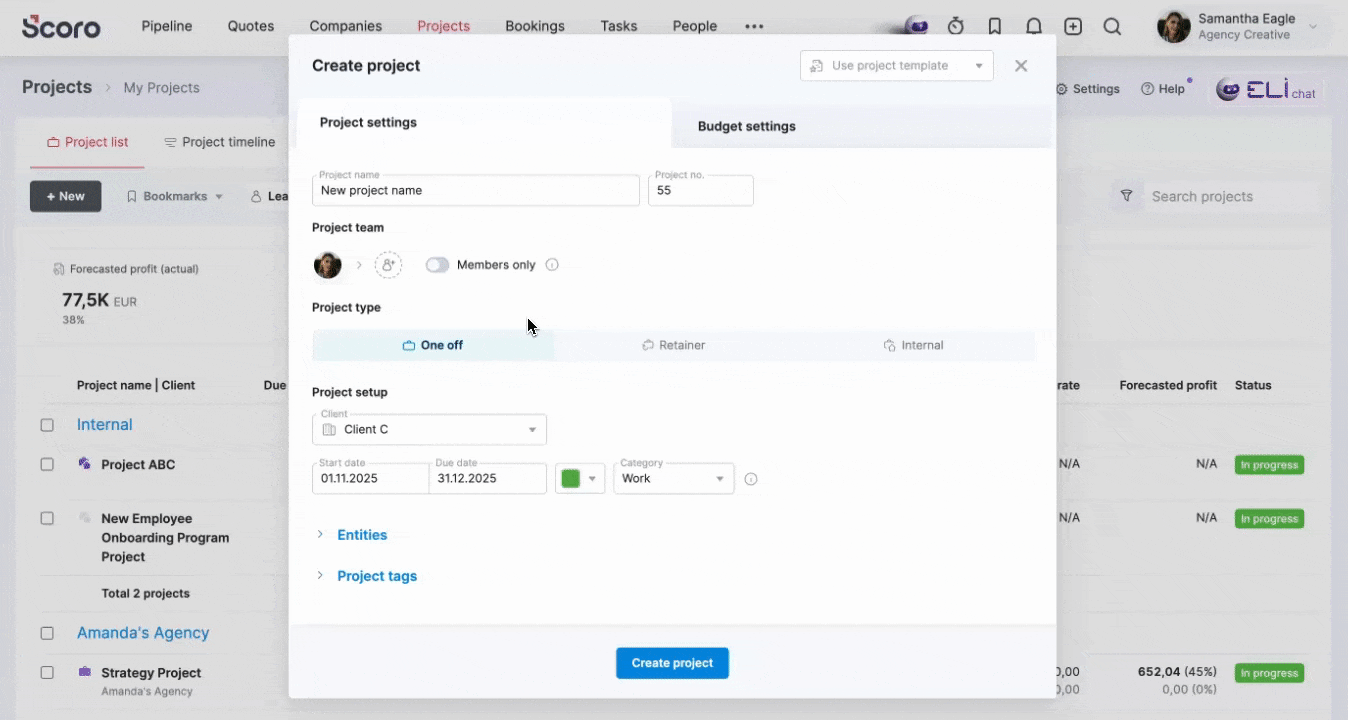Click the filter funnel icon
The height and width of the screenshot is (720, 1348).
click(1127, 196)
